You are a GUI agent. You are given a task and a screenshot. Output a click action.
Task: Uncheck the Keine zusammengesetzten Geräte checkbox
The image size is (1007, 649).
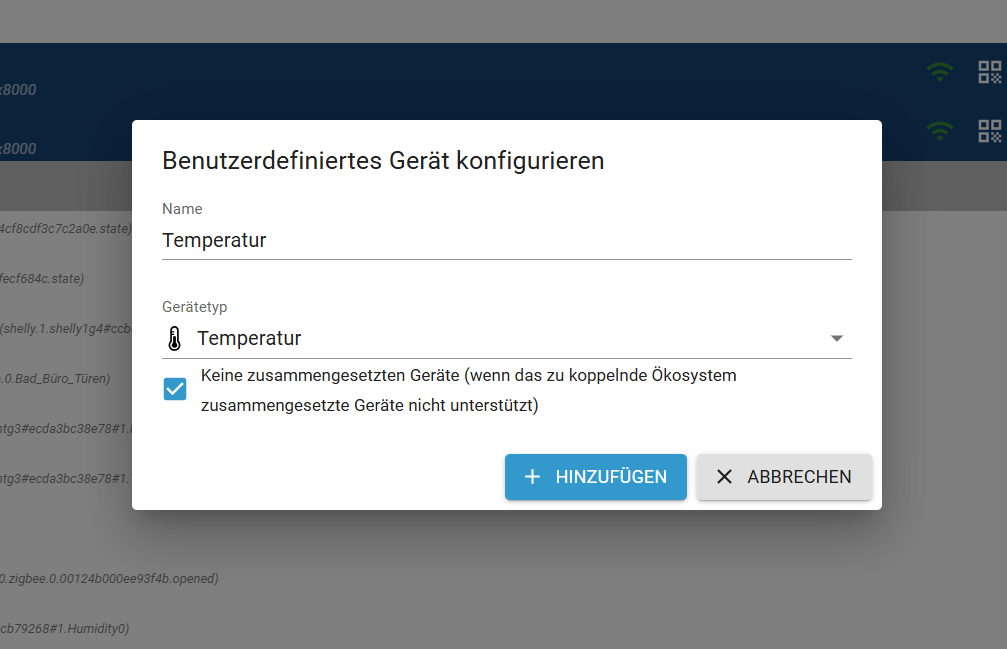click(x=175, y=389)
